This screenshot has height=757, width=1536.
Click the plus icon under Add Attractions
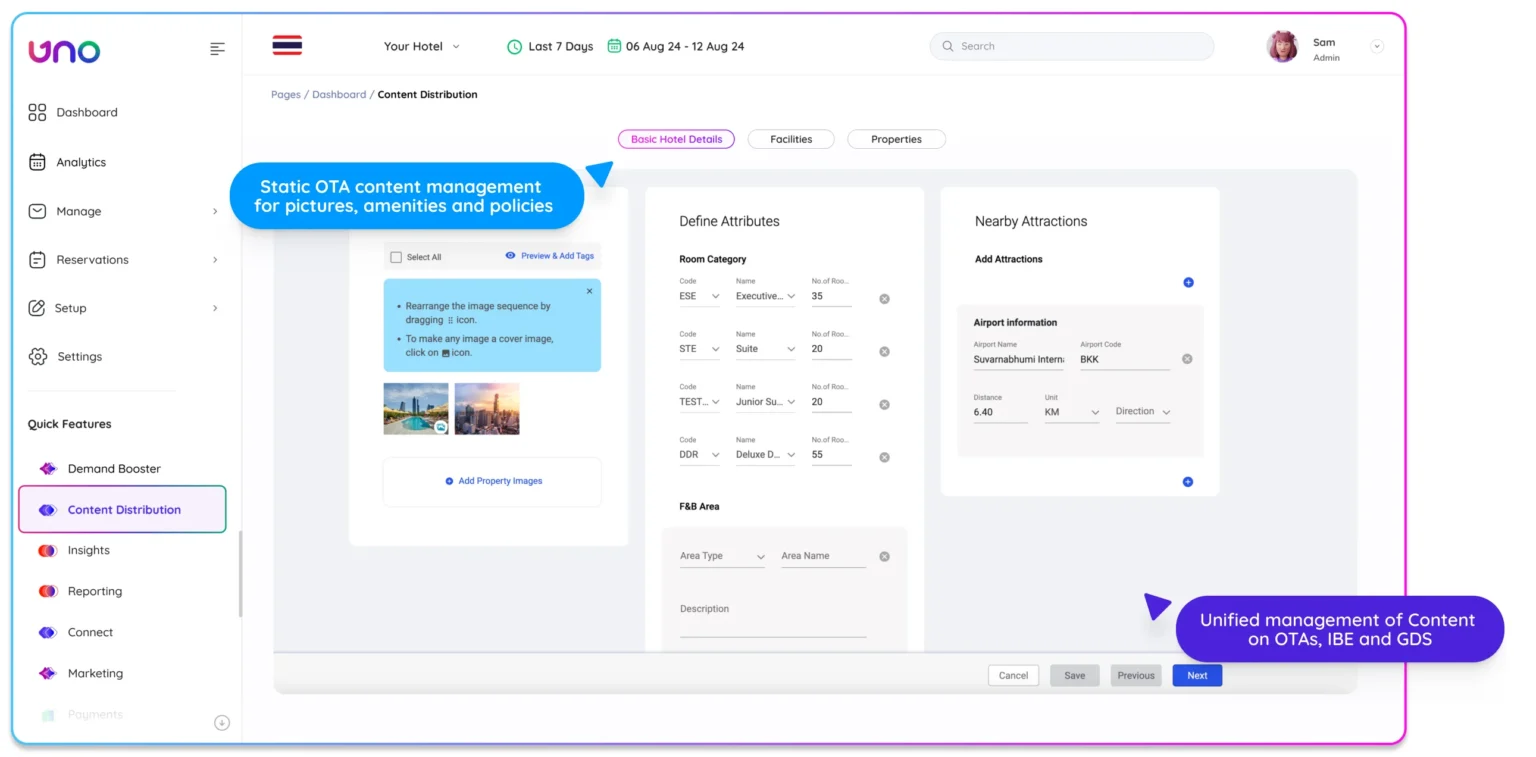1188,283
